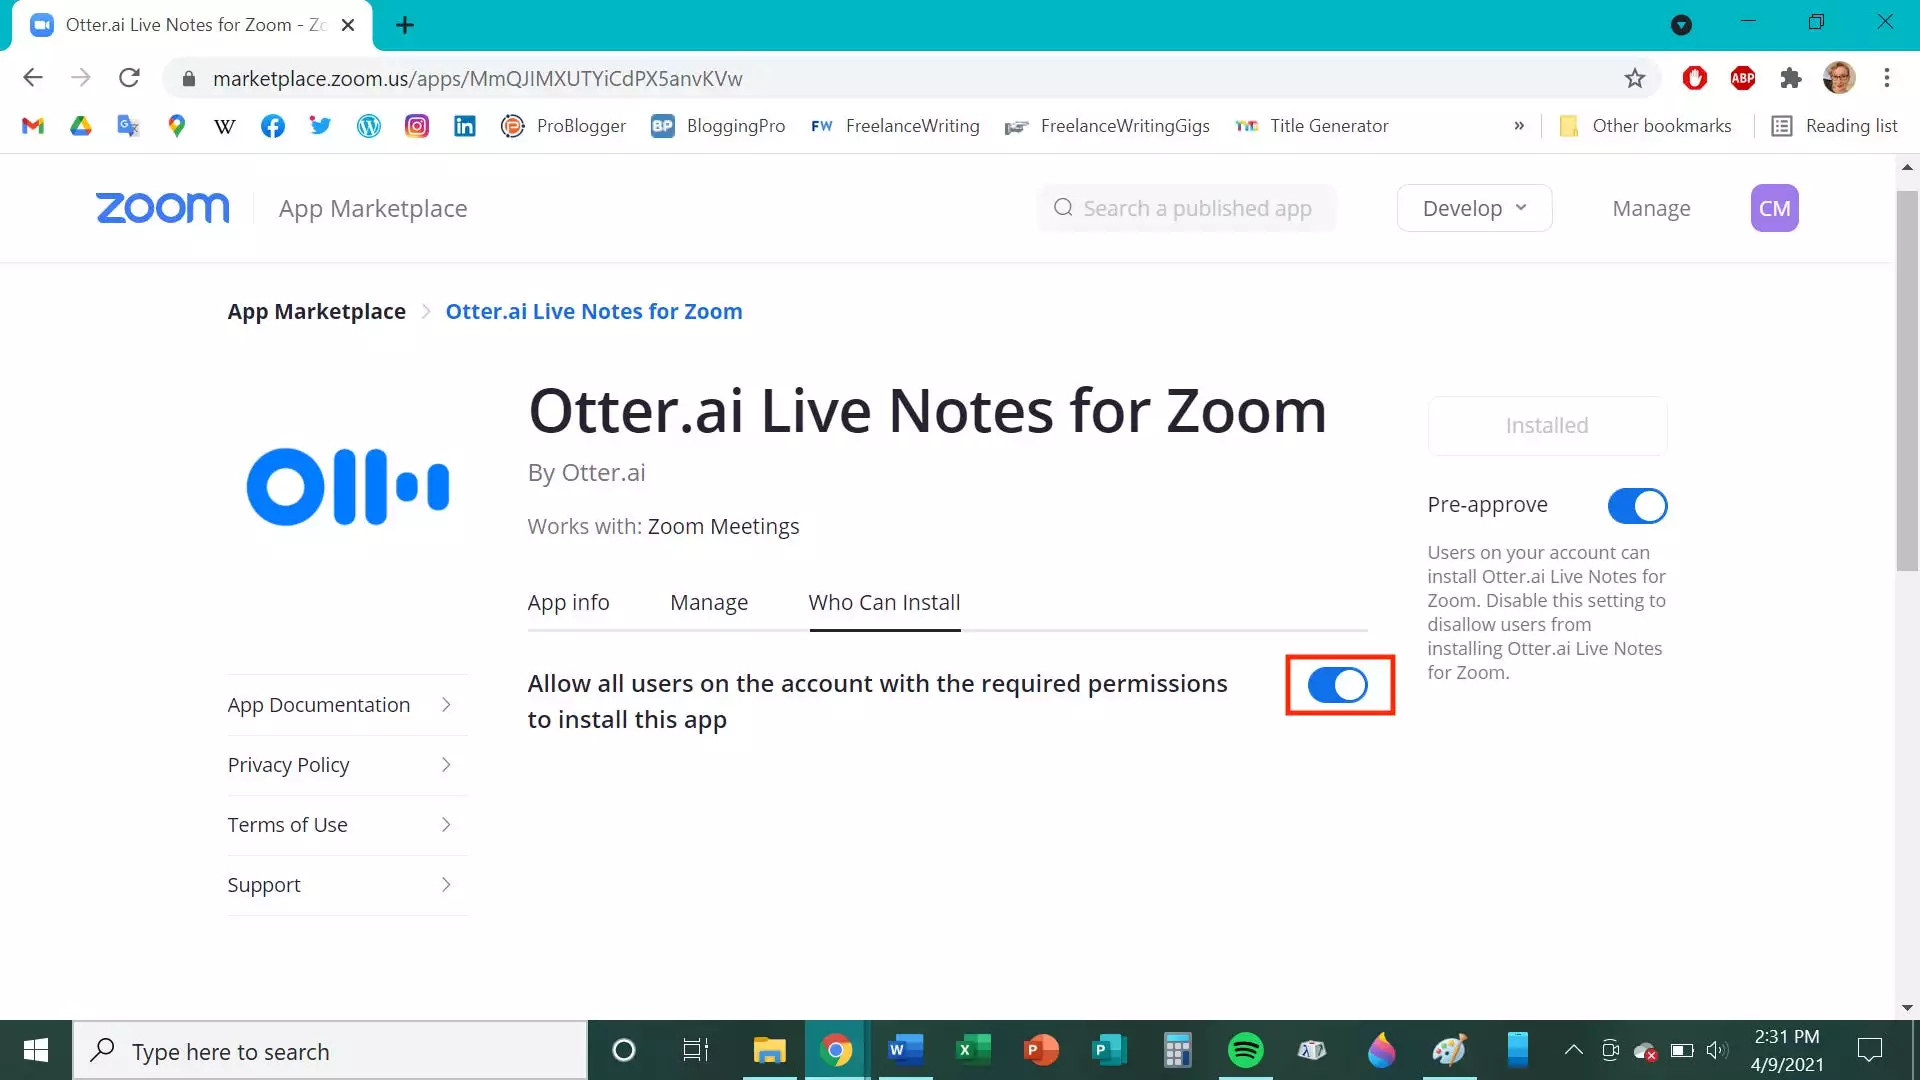Open the WordPress bookmark

tap(369, 126)
